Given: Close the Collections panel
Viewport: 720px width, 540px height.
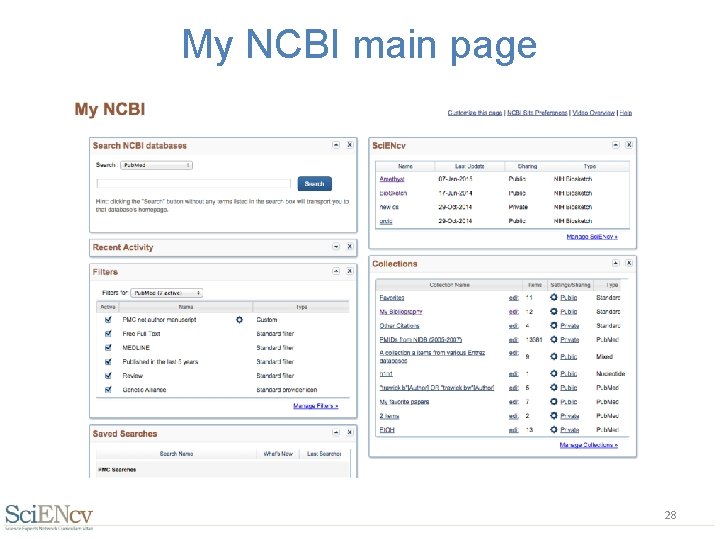Looking at the screenshot, I should [x=629, y=263].
